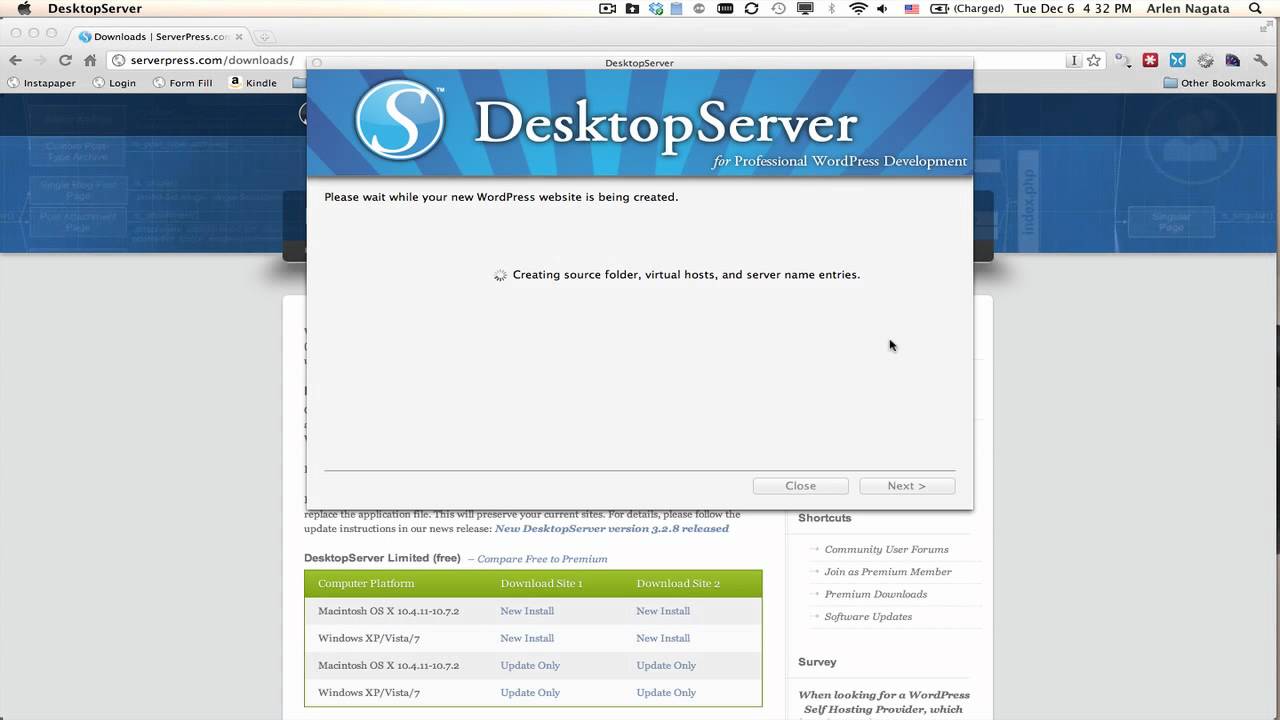Click the clipboard menu bar icon
The width and height of the screenshot is (1280, 720).
pos(677,9)
